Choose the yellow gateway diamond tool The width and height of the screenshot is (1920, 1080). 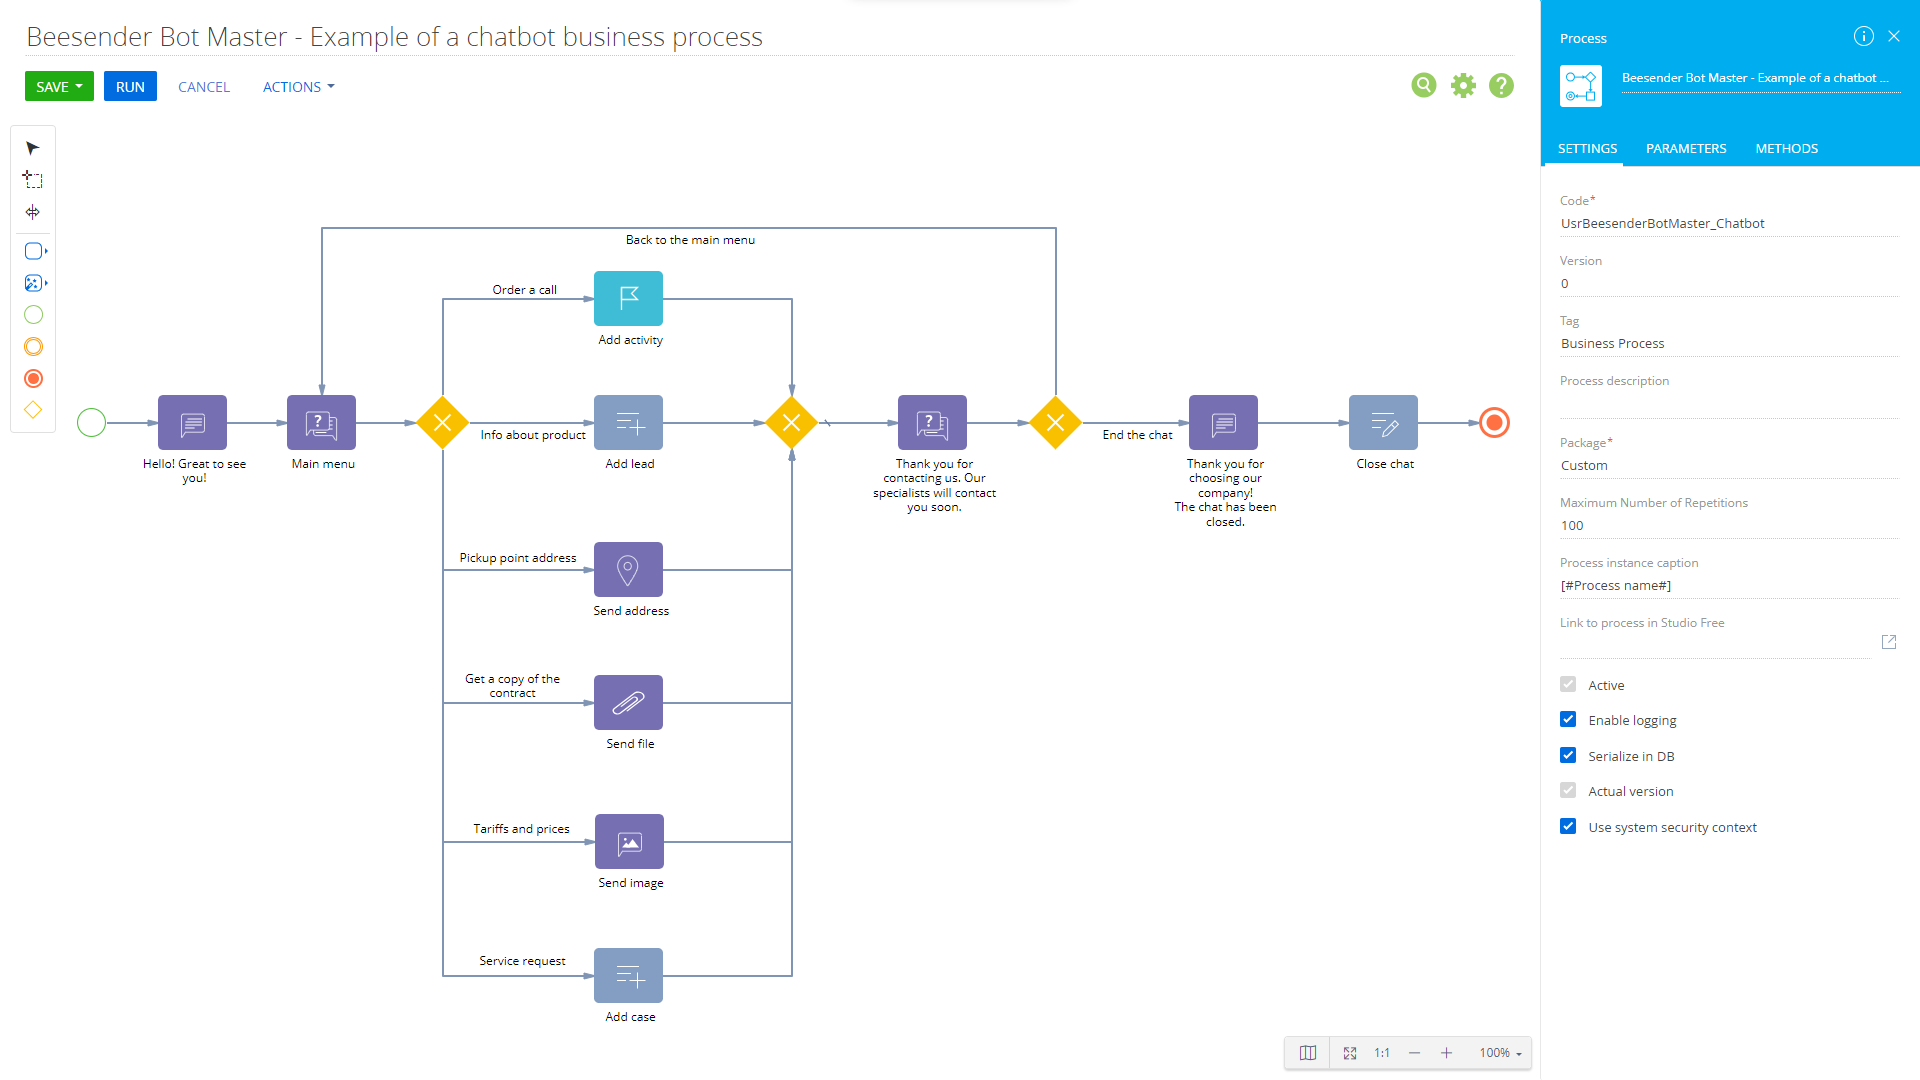(x=33, y=410)
